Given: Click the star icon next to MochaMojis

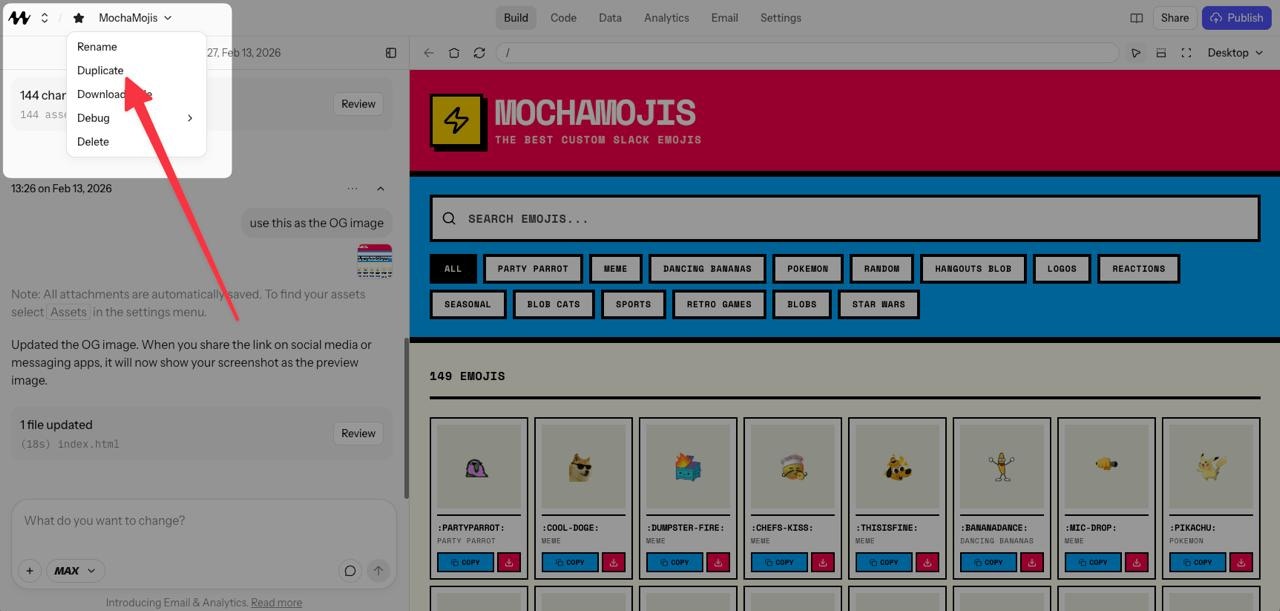Looking at the screenshot, I should click(79, 17).
